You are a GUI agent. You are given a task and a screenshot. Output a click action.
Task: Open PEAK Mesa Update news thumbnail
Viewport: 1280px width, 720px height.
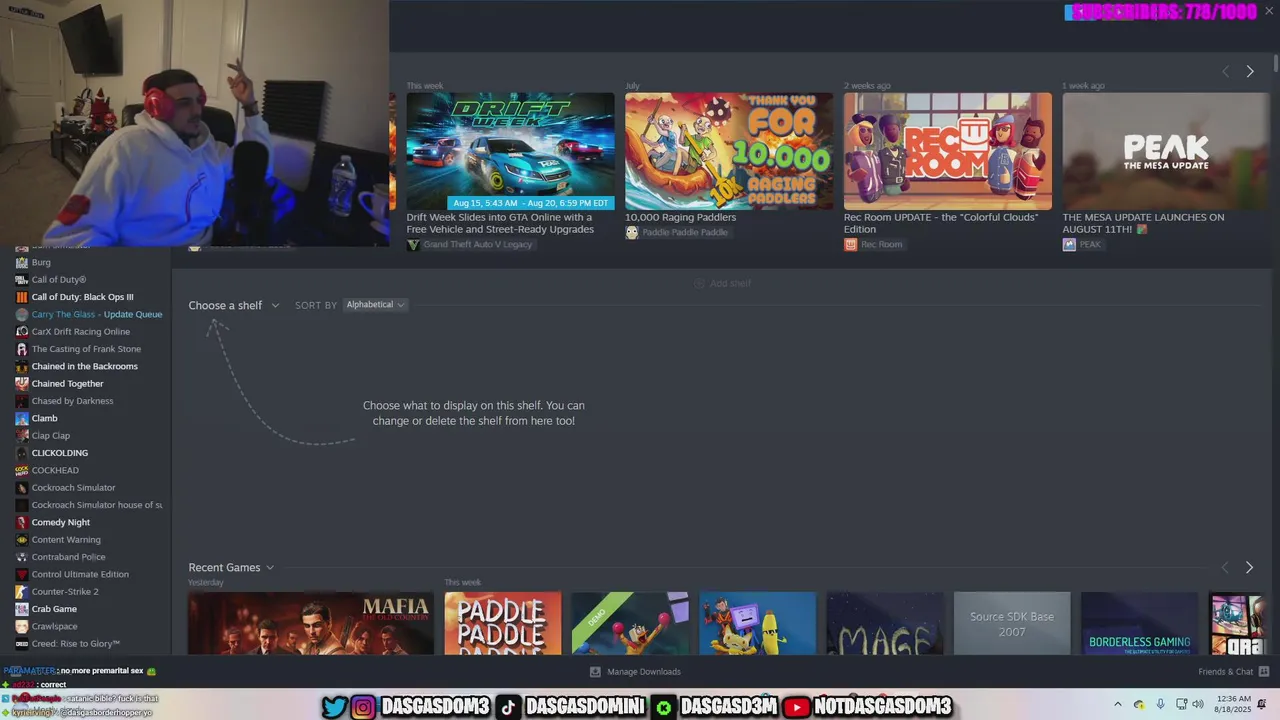[x=1166, y=151]
